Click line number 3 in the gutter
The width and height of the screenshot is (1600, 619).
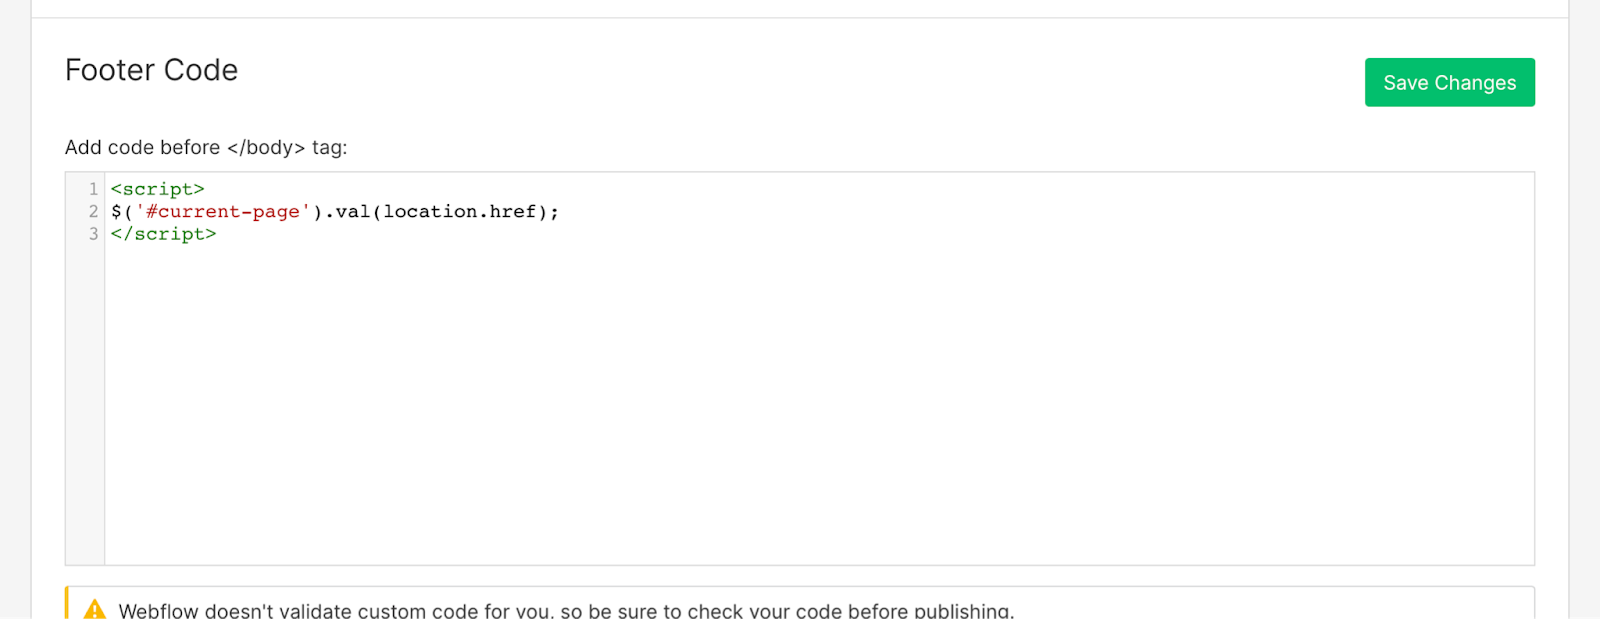pos(93,234)
